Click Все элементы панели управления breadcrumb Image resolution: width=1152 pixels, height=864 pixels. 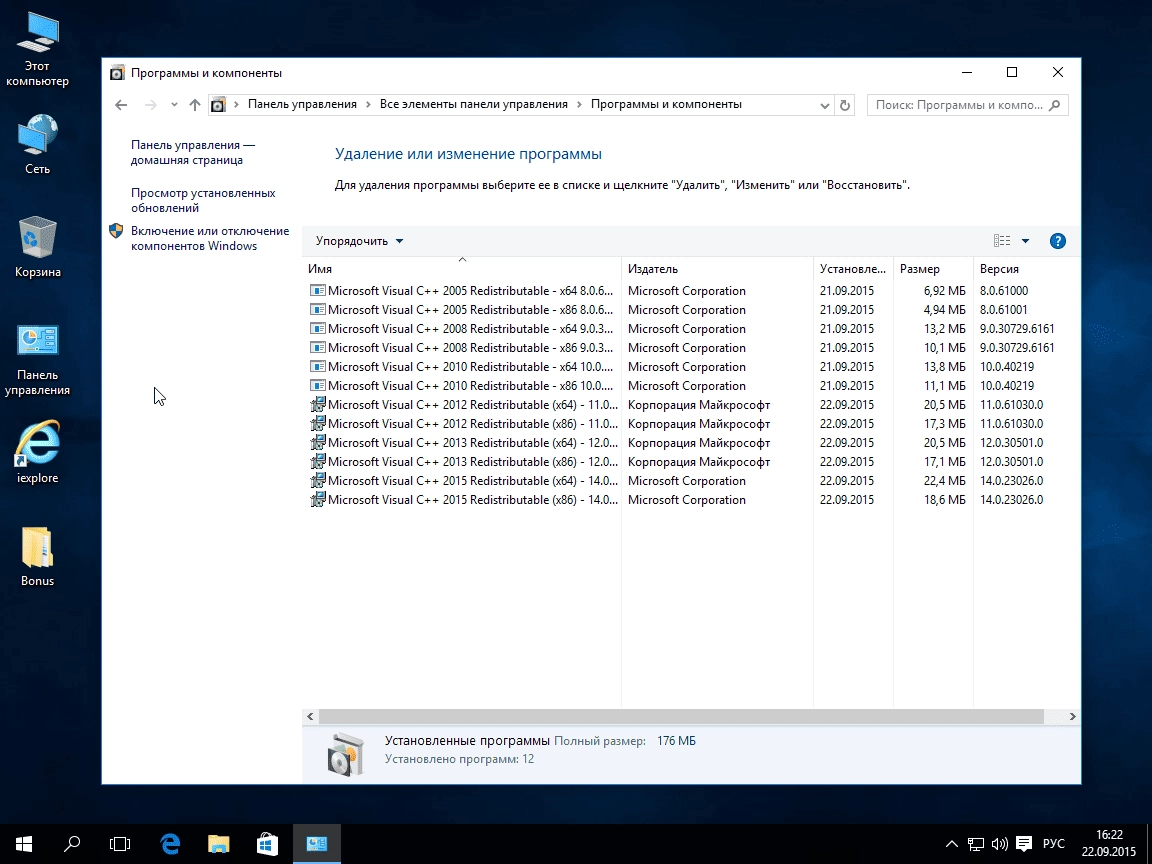474,104
